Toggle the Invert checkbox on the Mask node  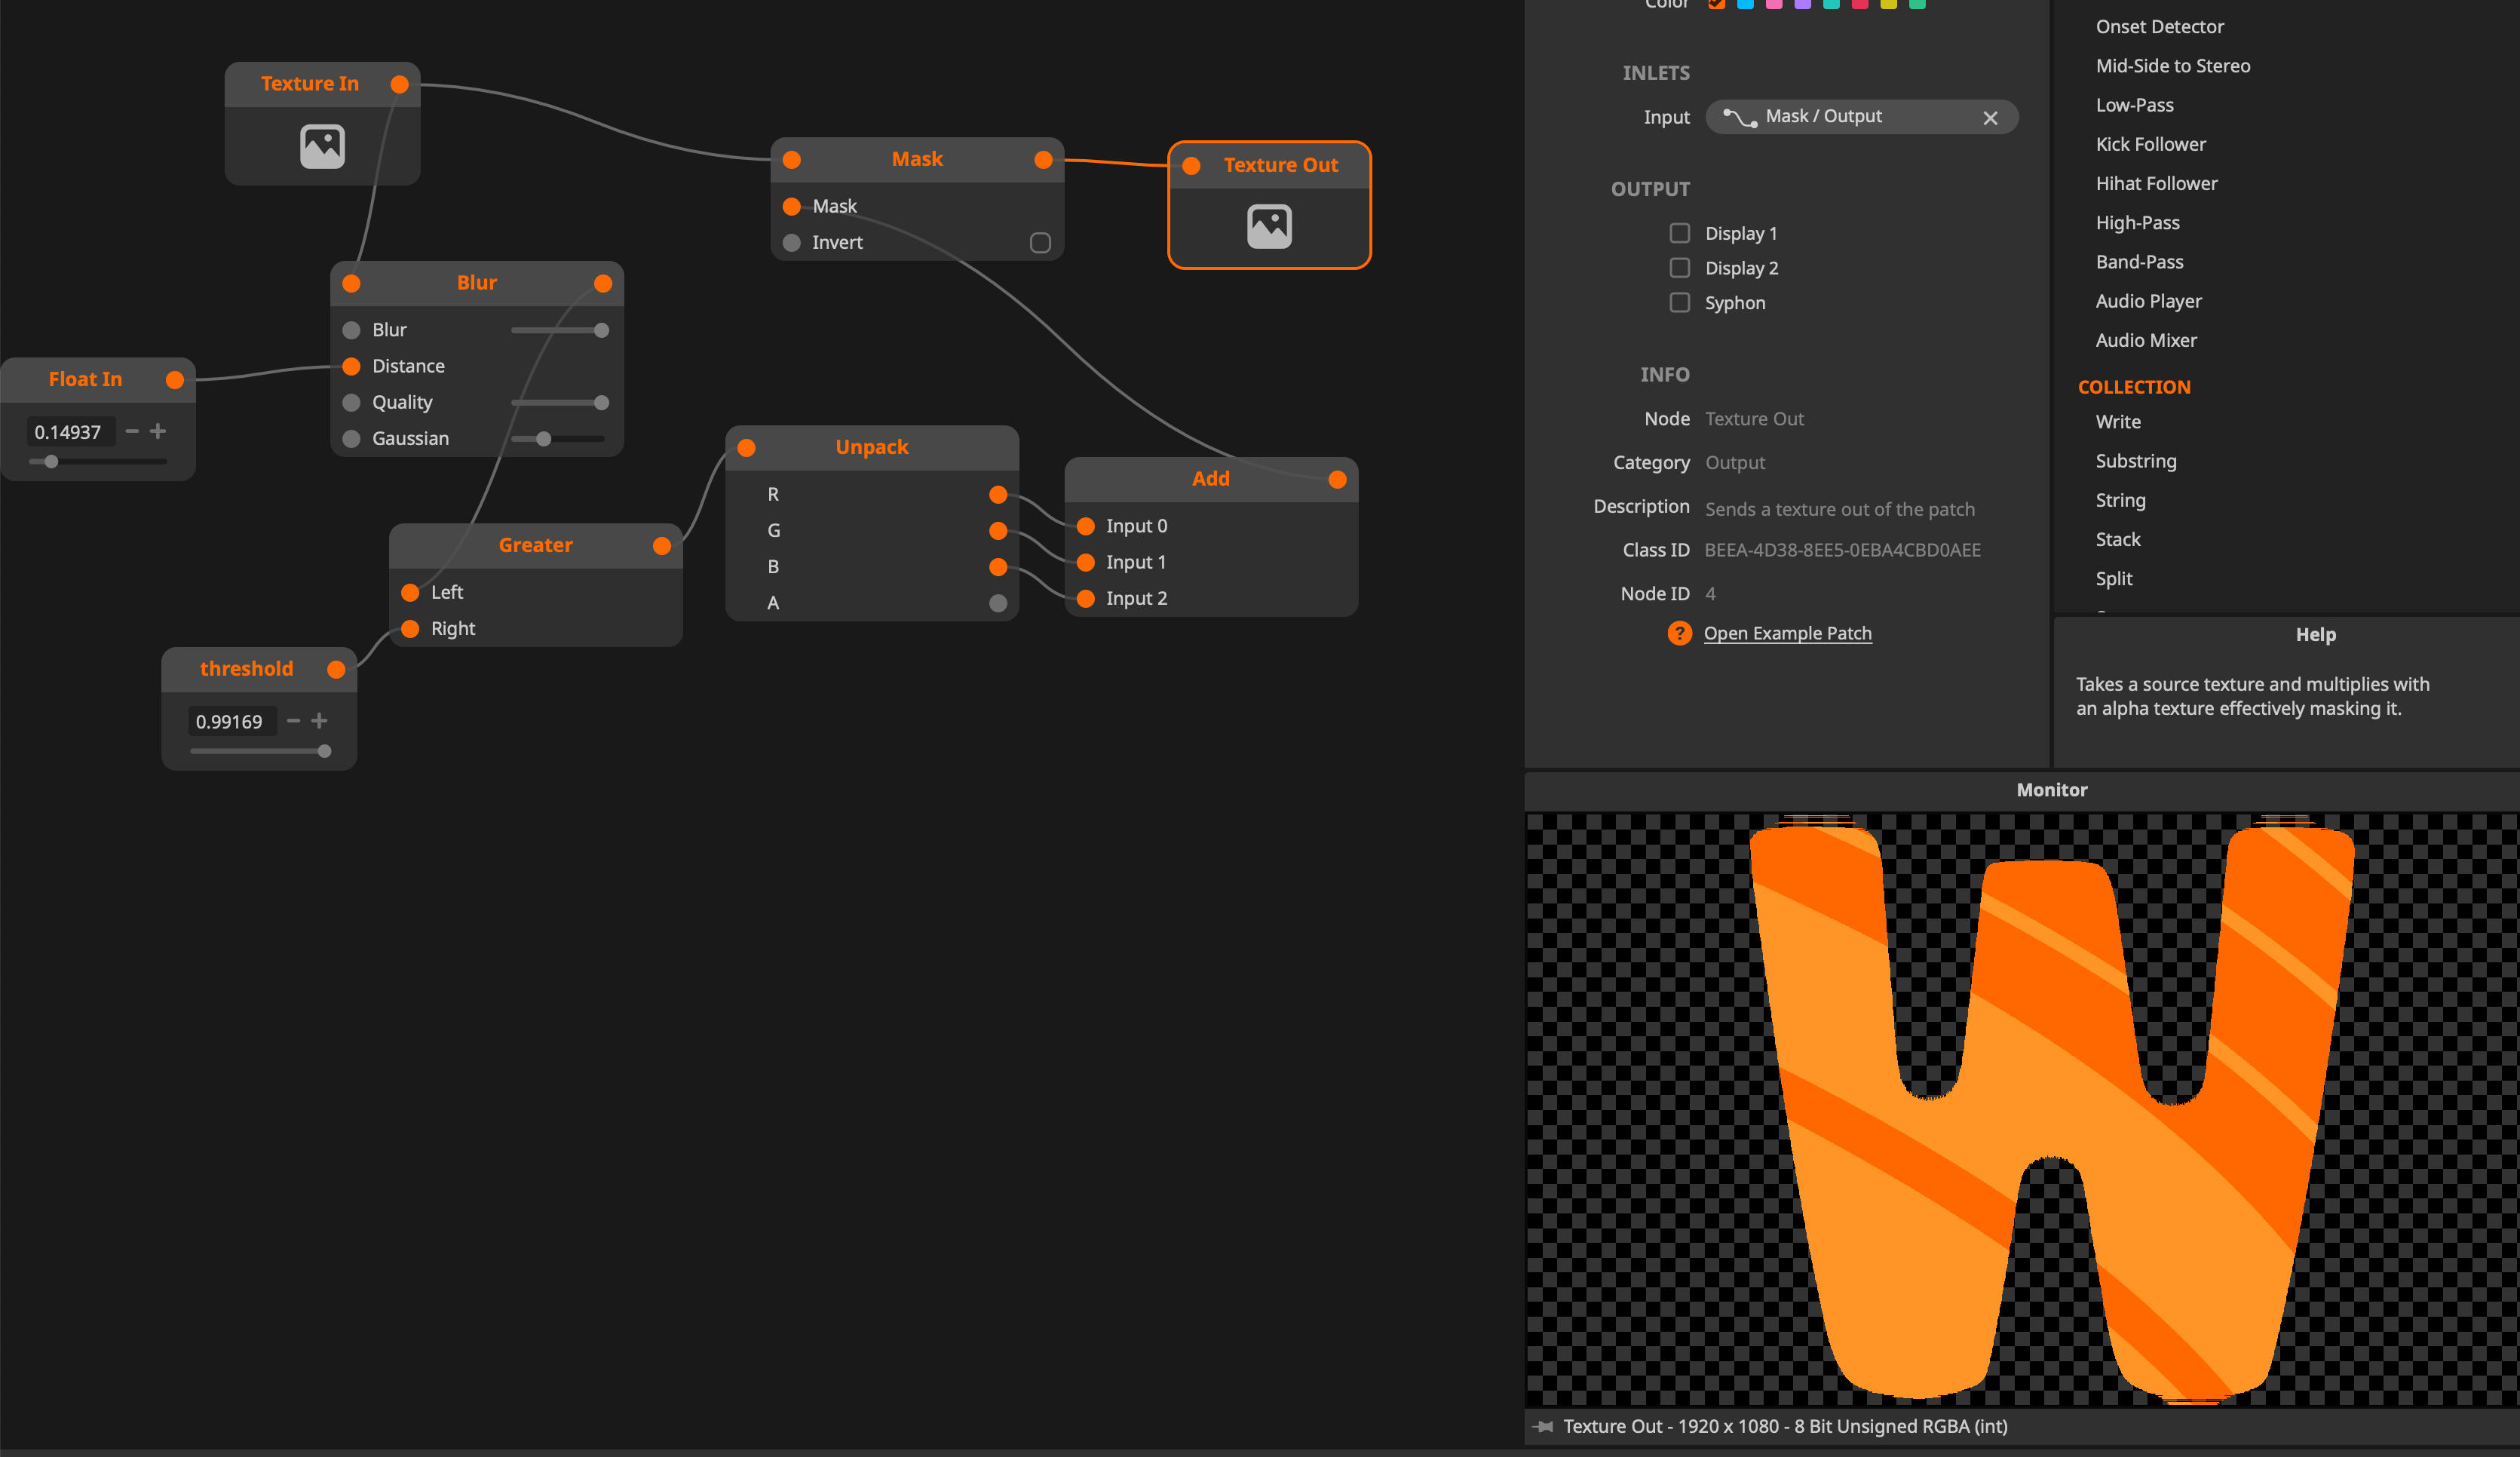[x=1040, y=243]
